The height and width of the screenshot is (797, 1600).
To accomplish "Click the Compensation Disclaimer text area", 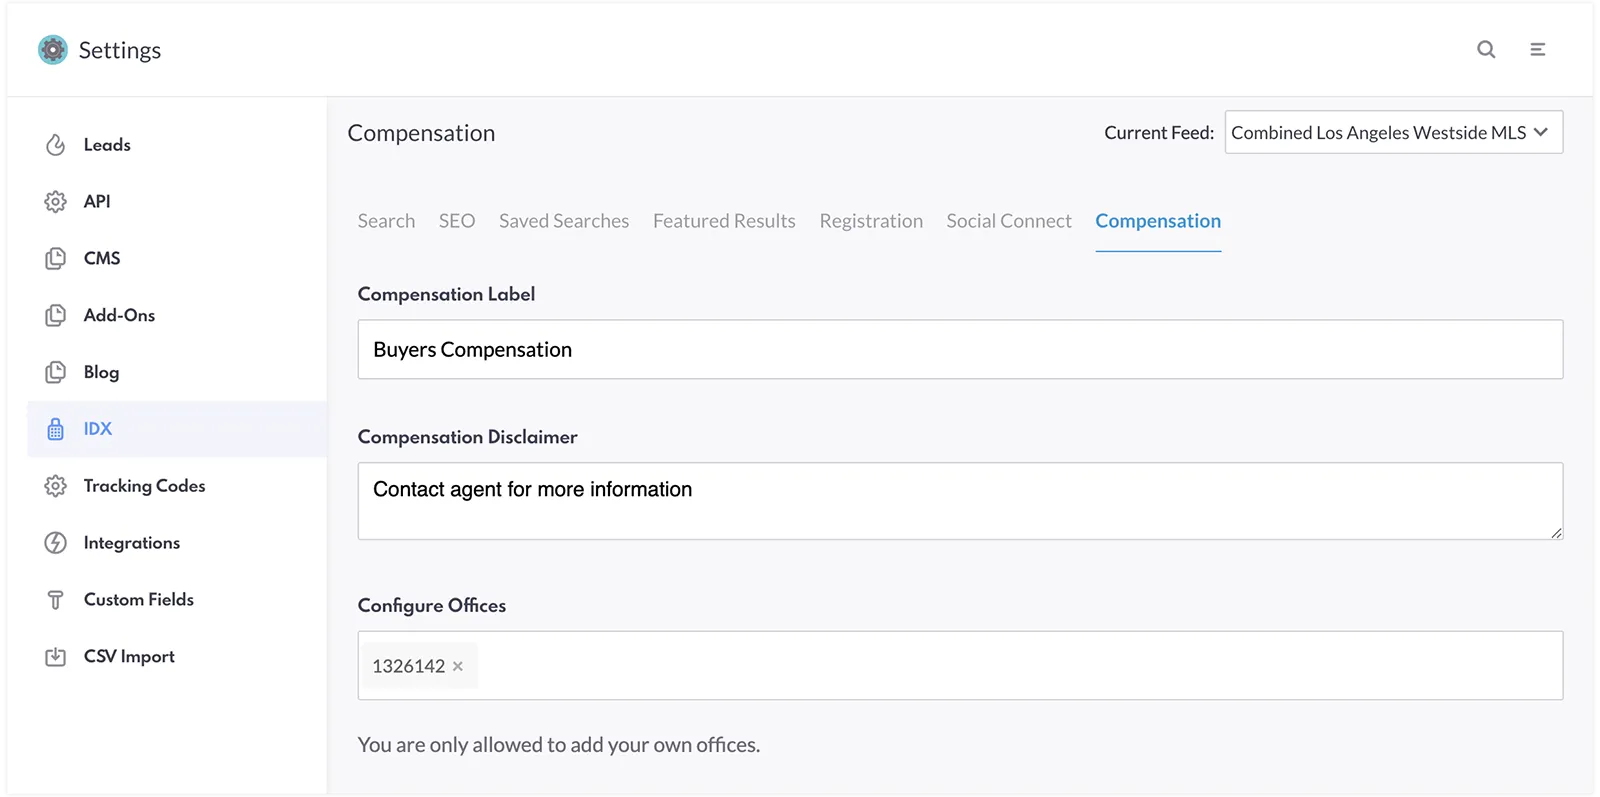I will click(960, 501).
